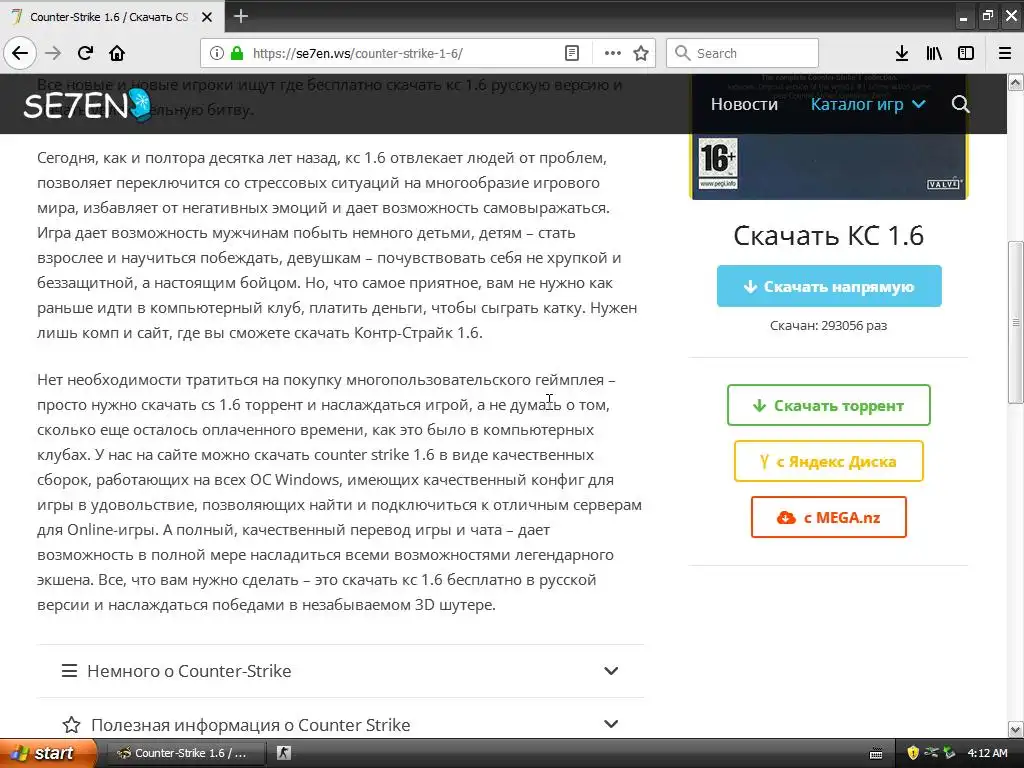Expand Немного о Counter-Strike section
Viewport: 1024px width, 768px height.
340,671
